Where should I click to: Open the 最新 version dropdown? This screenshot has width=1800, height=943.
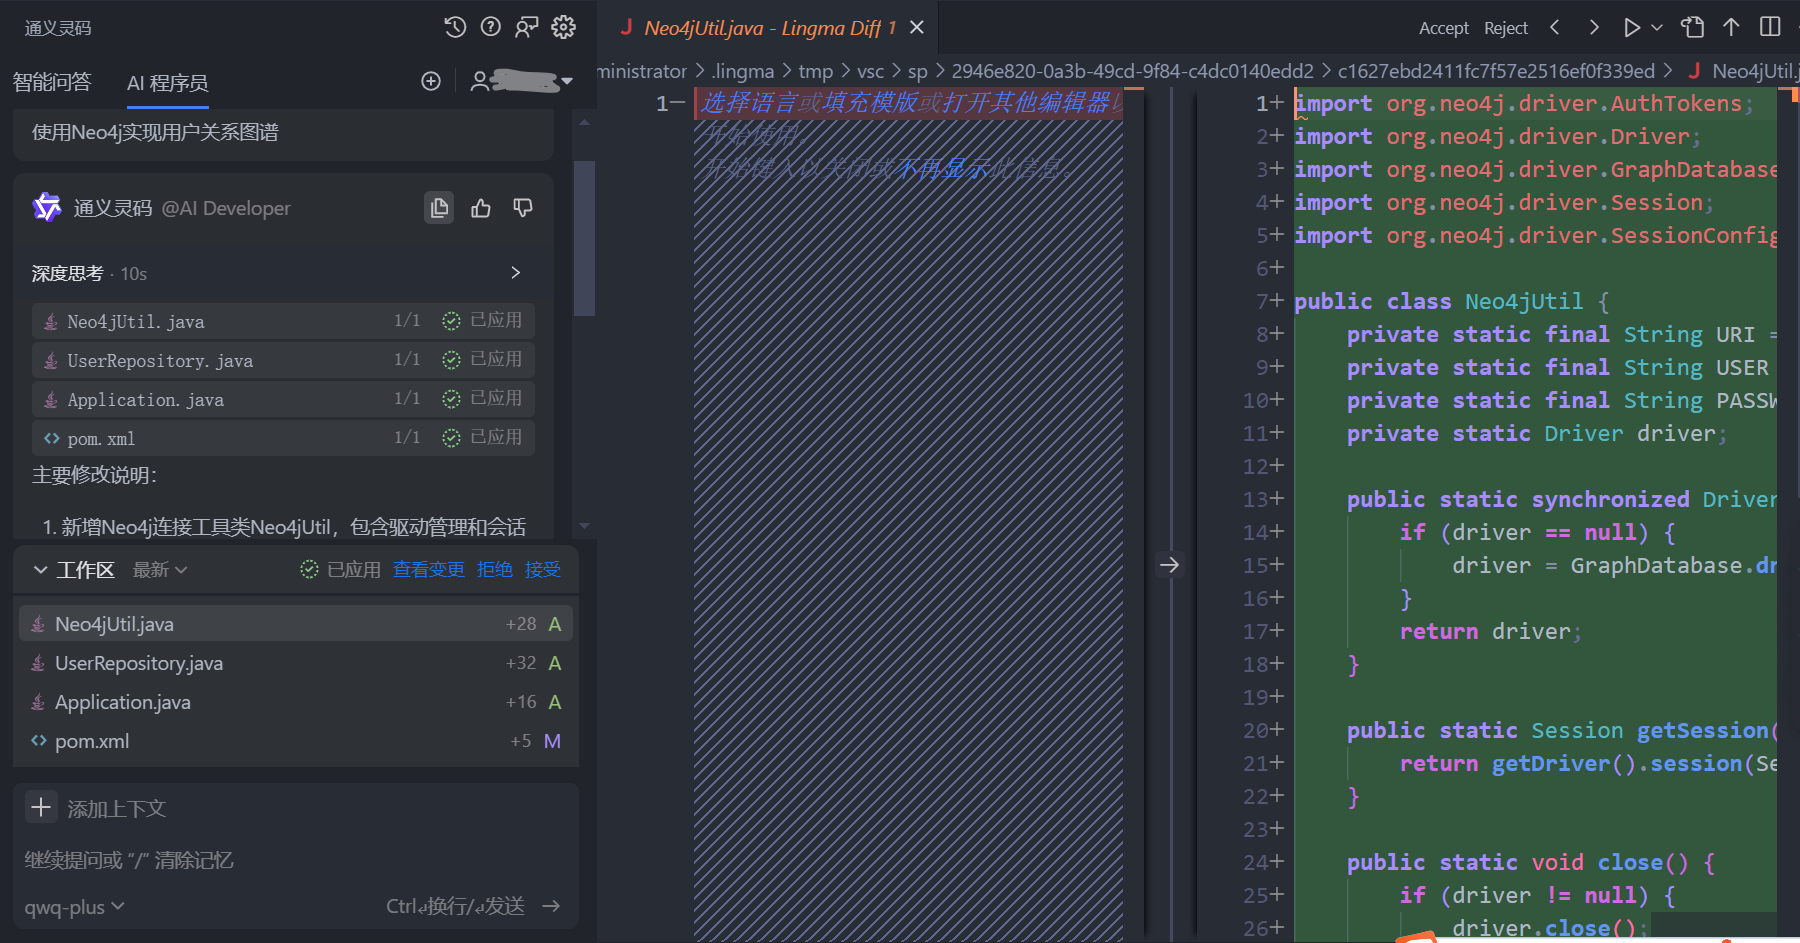tap(160, 570)
